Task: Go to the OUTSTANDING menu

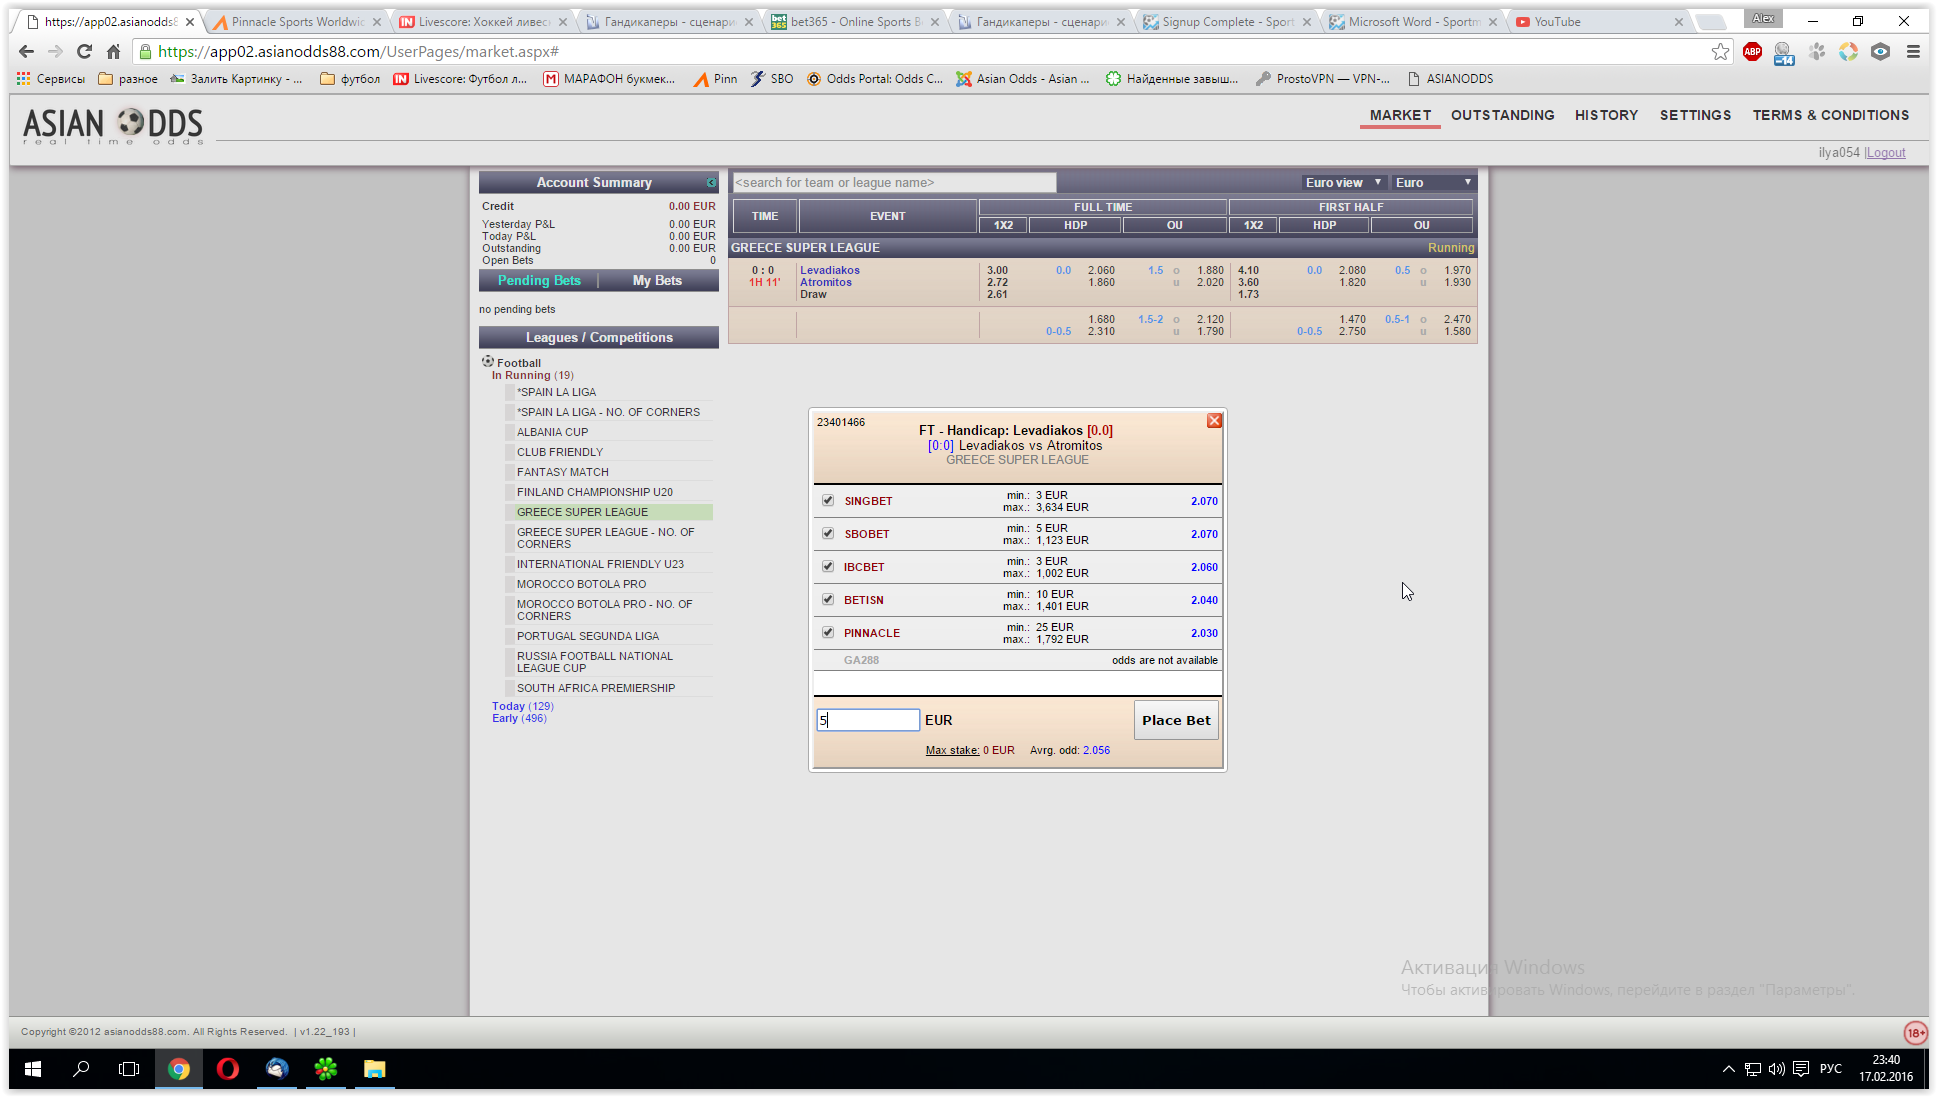Action: click(1502, 115)
